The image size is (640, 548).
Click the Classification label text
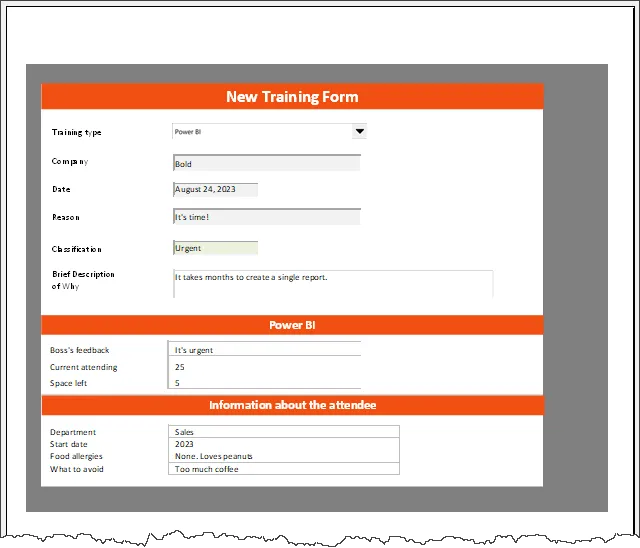click(x=77, y=249)
